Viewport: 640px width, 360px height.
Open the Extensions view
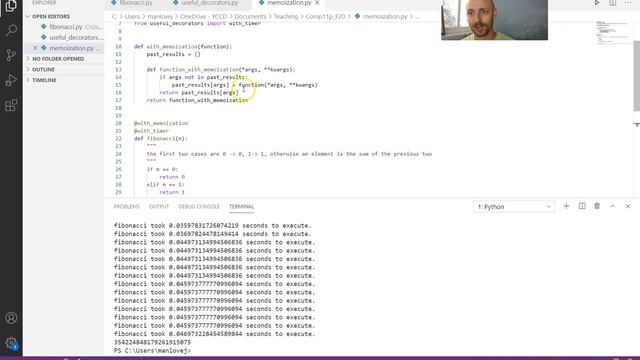tap(11, 105)
